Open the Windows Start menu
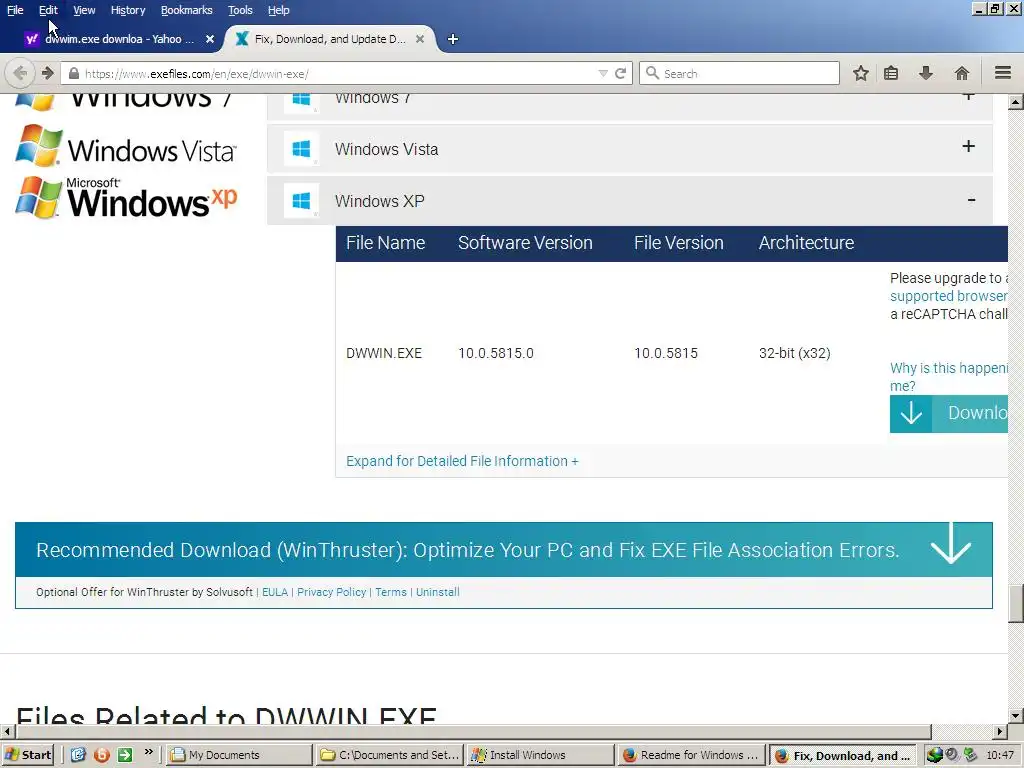Image resolution: width=1024 pixels, height=768 pixels. (x=29, y=755)
